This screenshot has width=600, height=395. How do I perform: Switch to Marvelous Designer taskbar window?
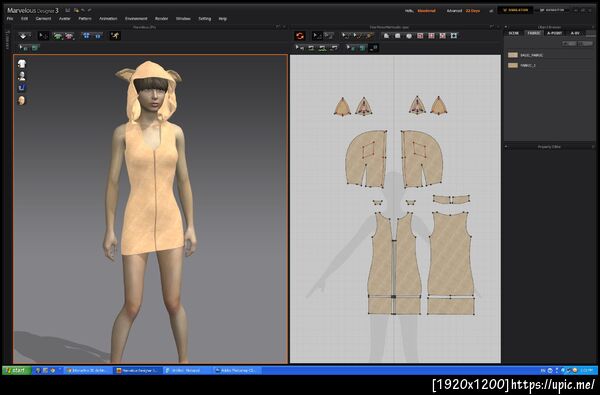pyautogui.click(x=138, y=371)
